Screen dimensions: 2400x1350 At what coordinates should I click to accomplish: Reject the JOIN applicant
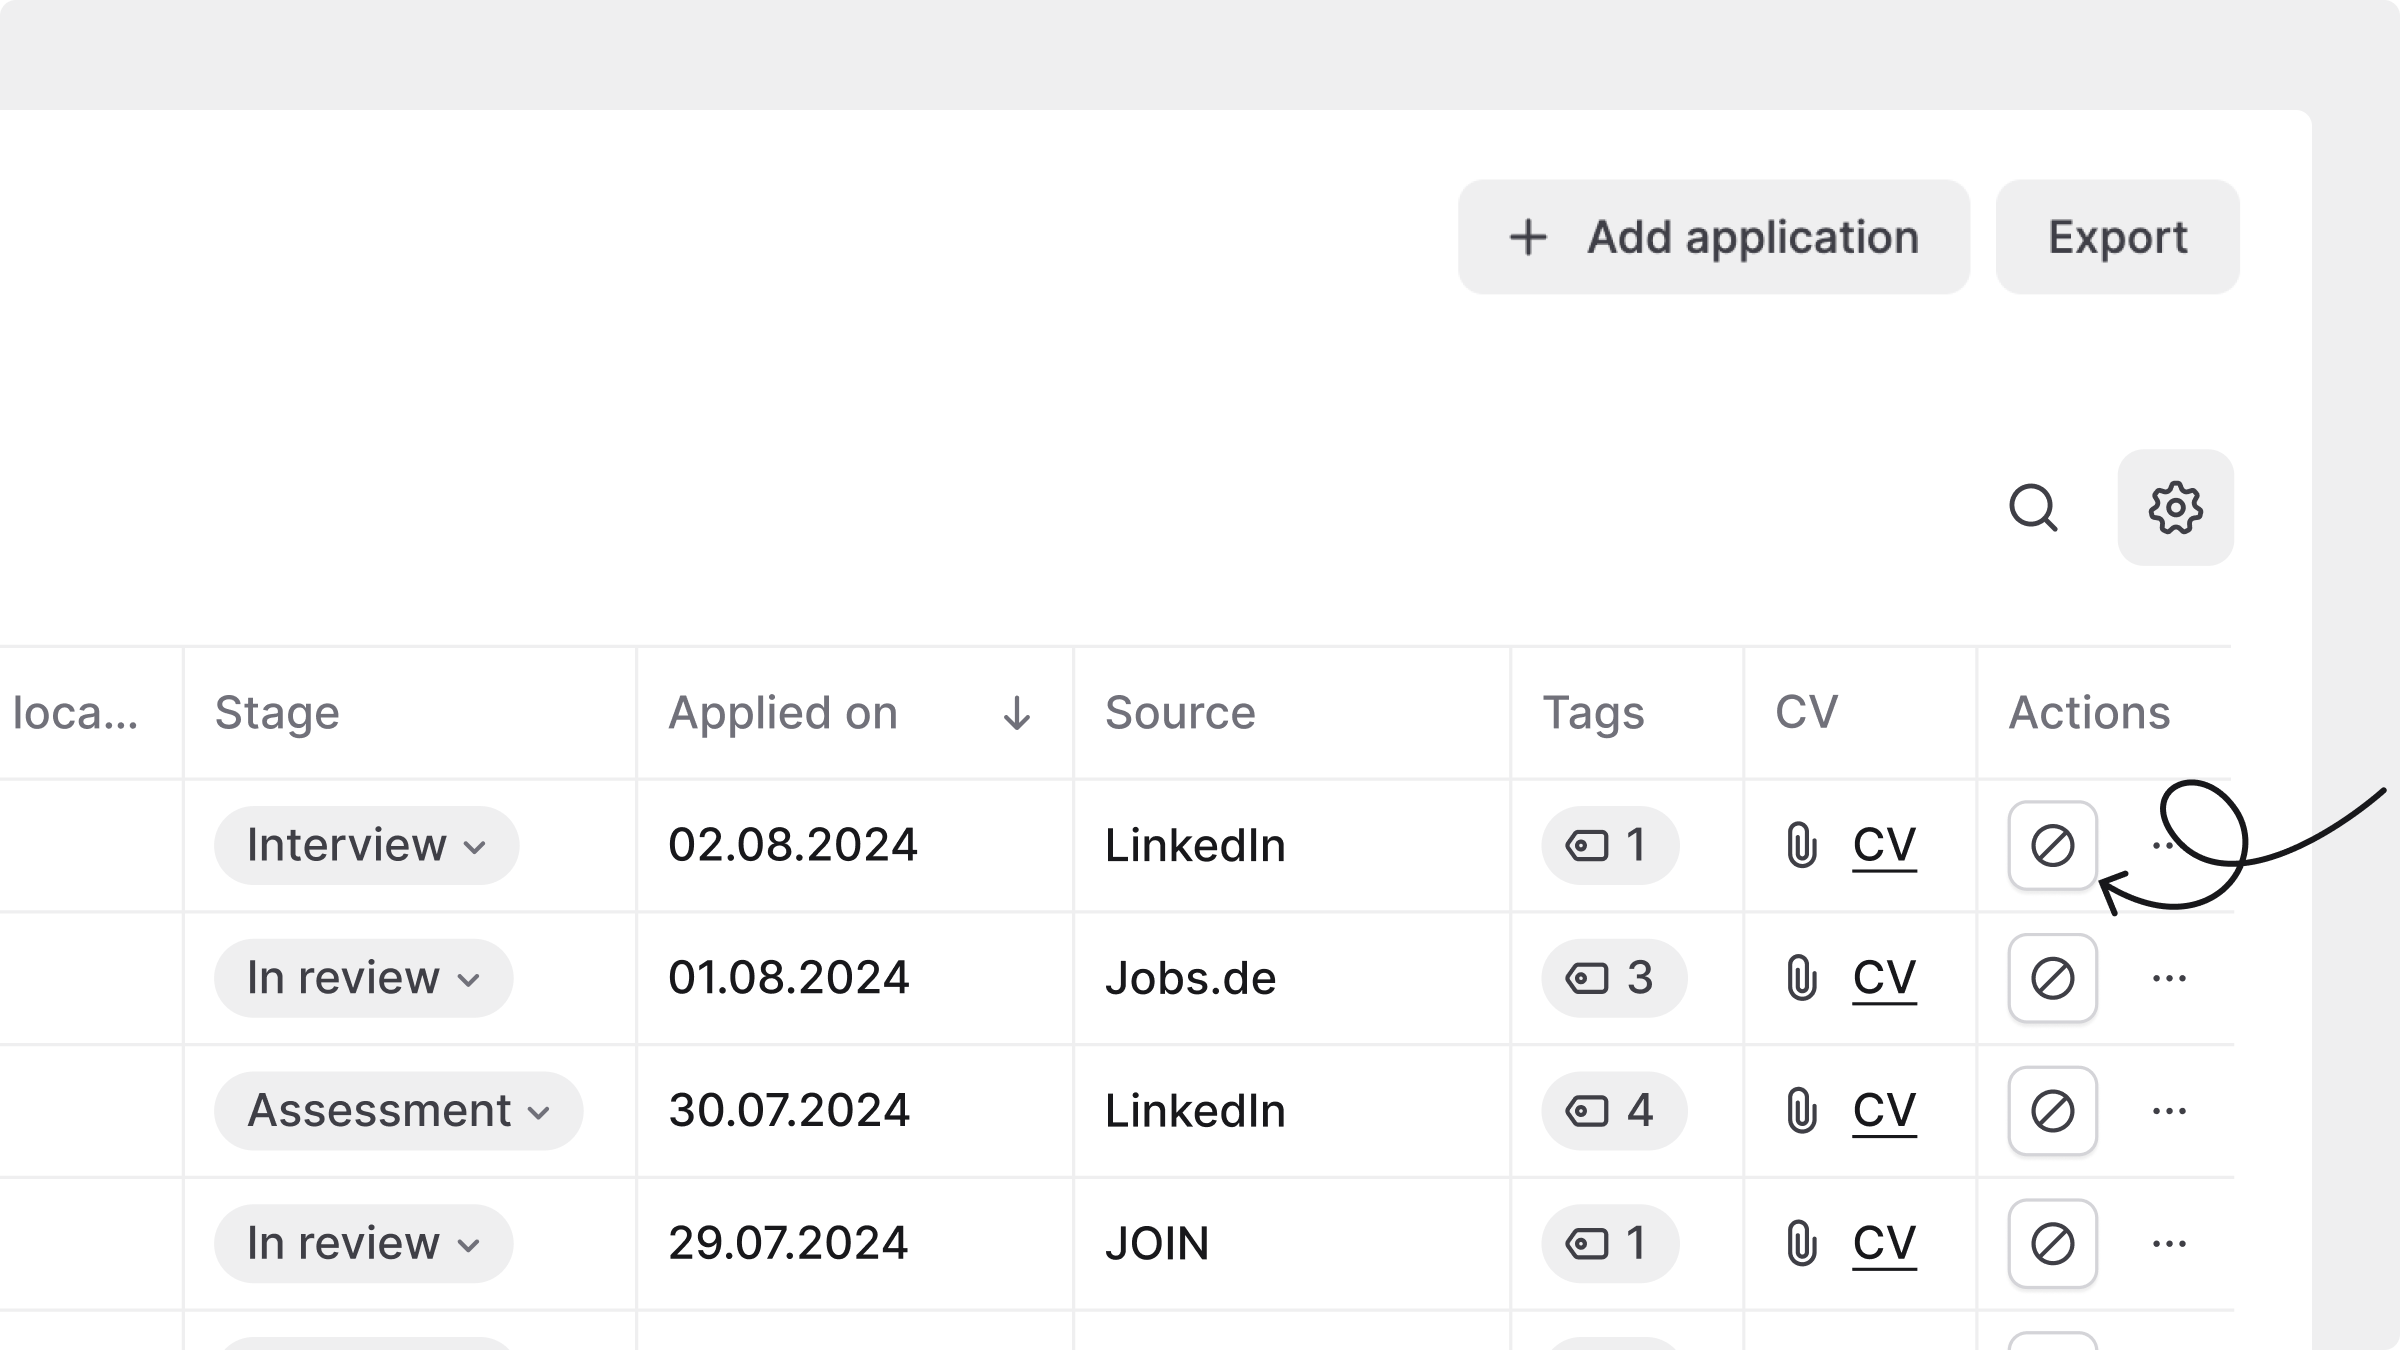(x=2052, y=1244)
